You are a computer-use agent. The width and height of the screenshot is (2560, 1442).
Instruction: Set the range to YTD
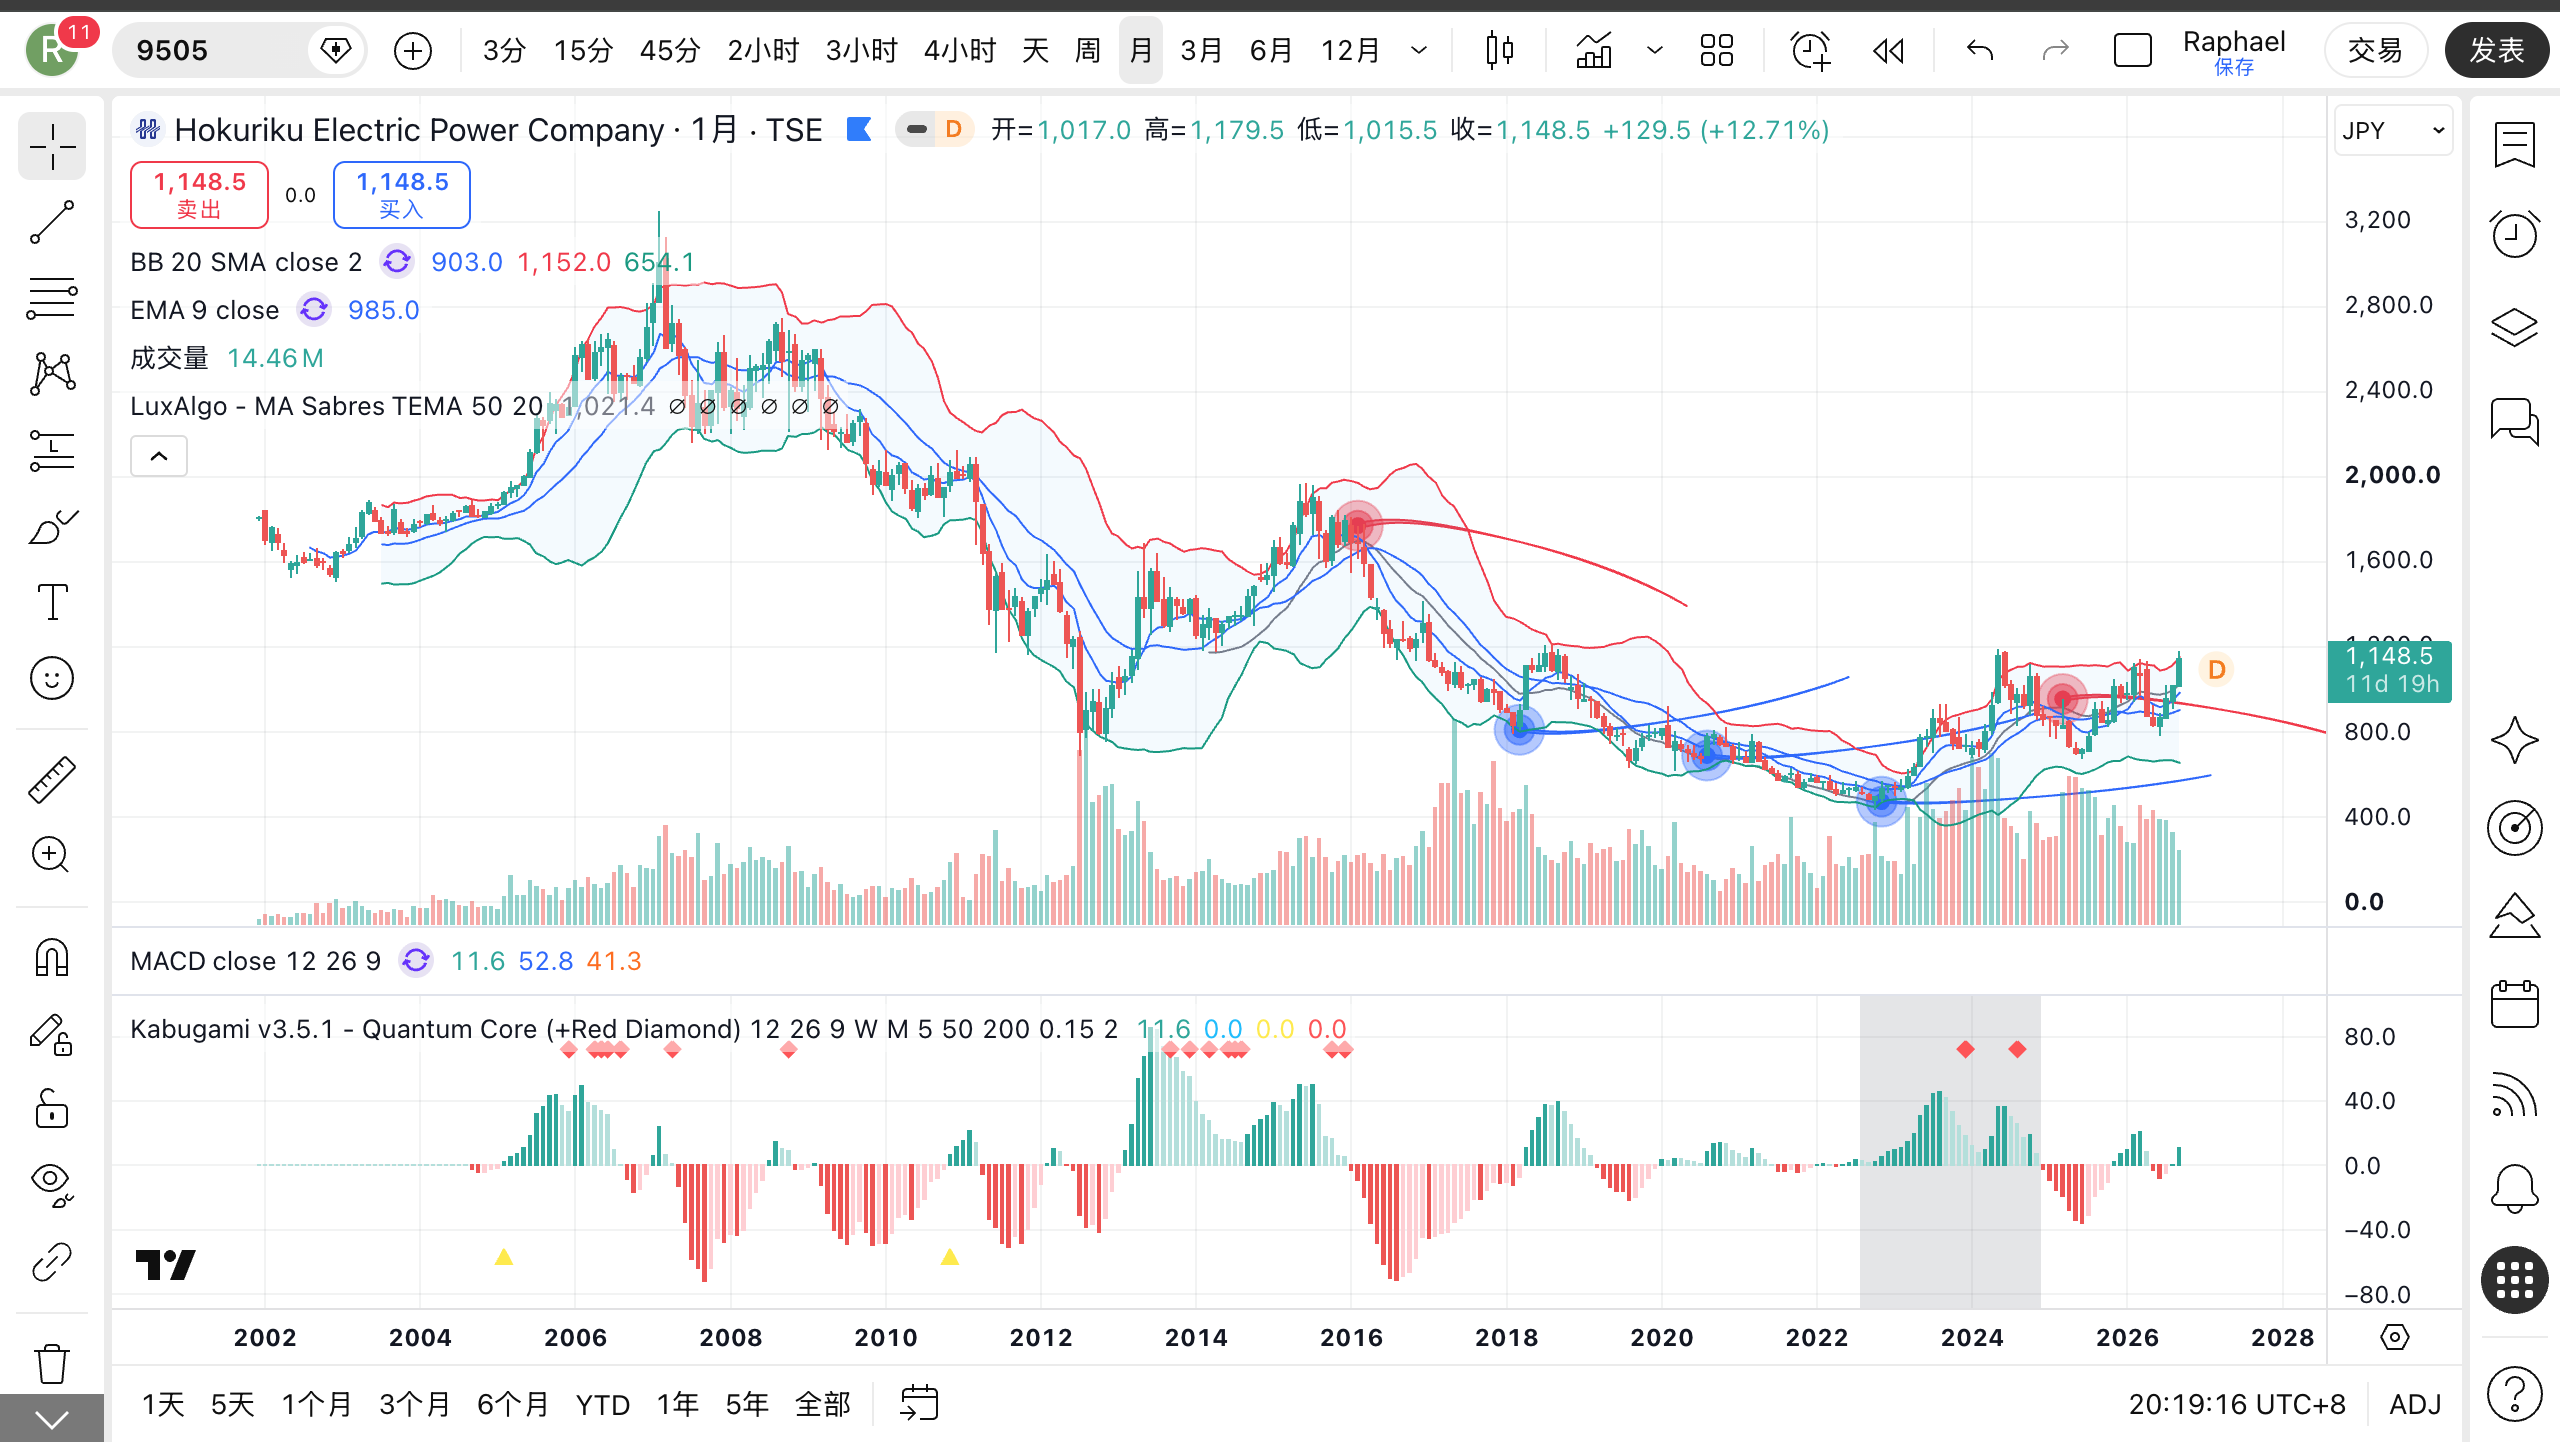[603, 1405]
